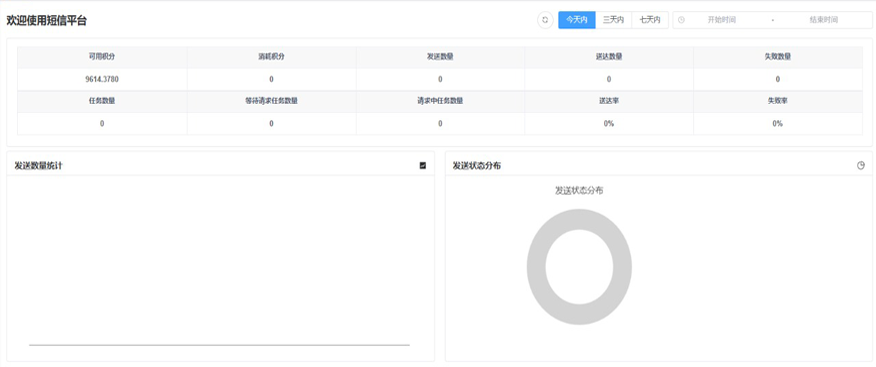Click the circular refresh icon button

pyautogui.click(x=545, y=20)
